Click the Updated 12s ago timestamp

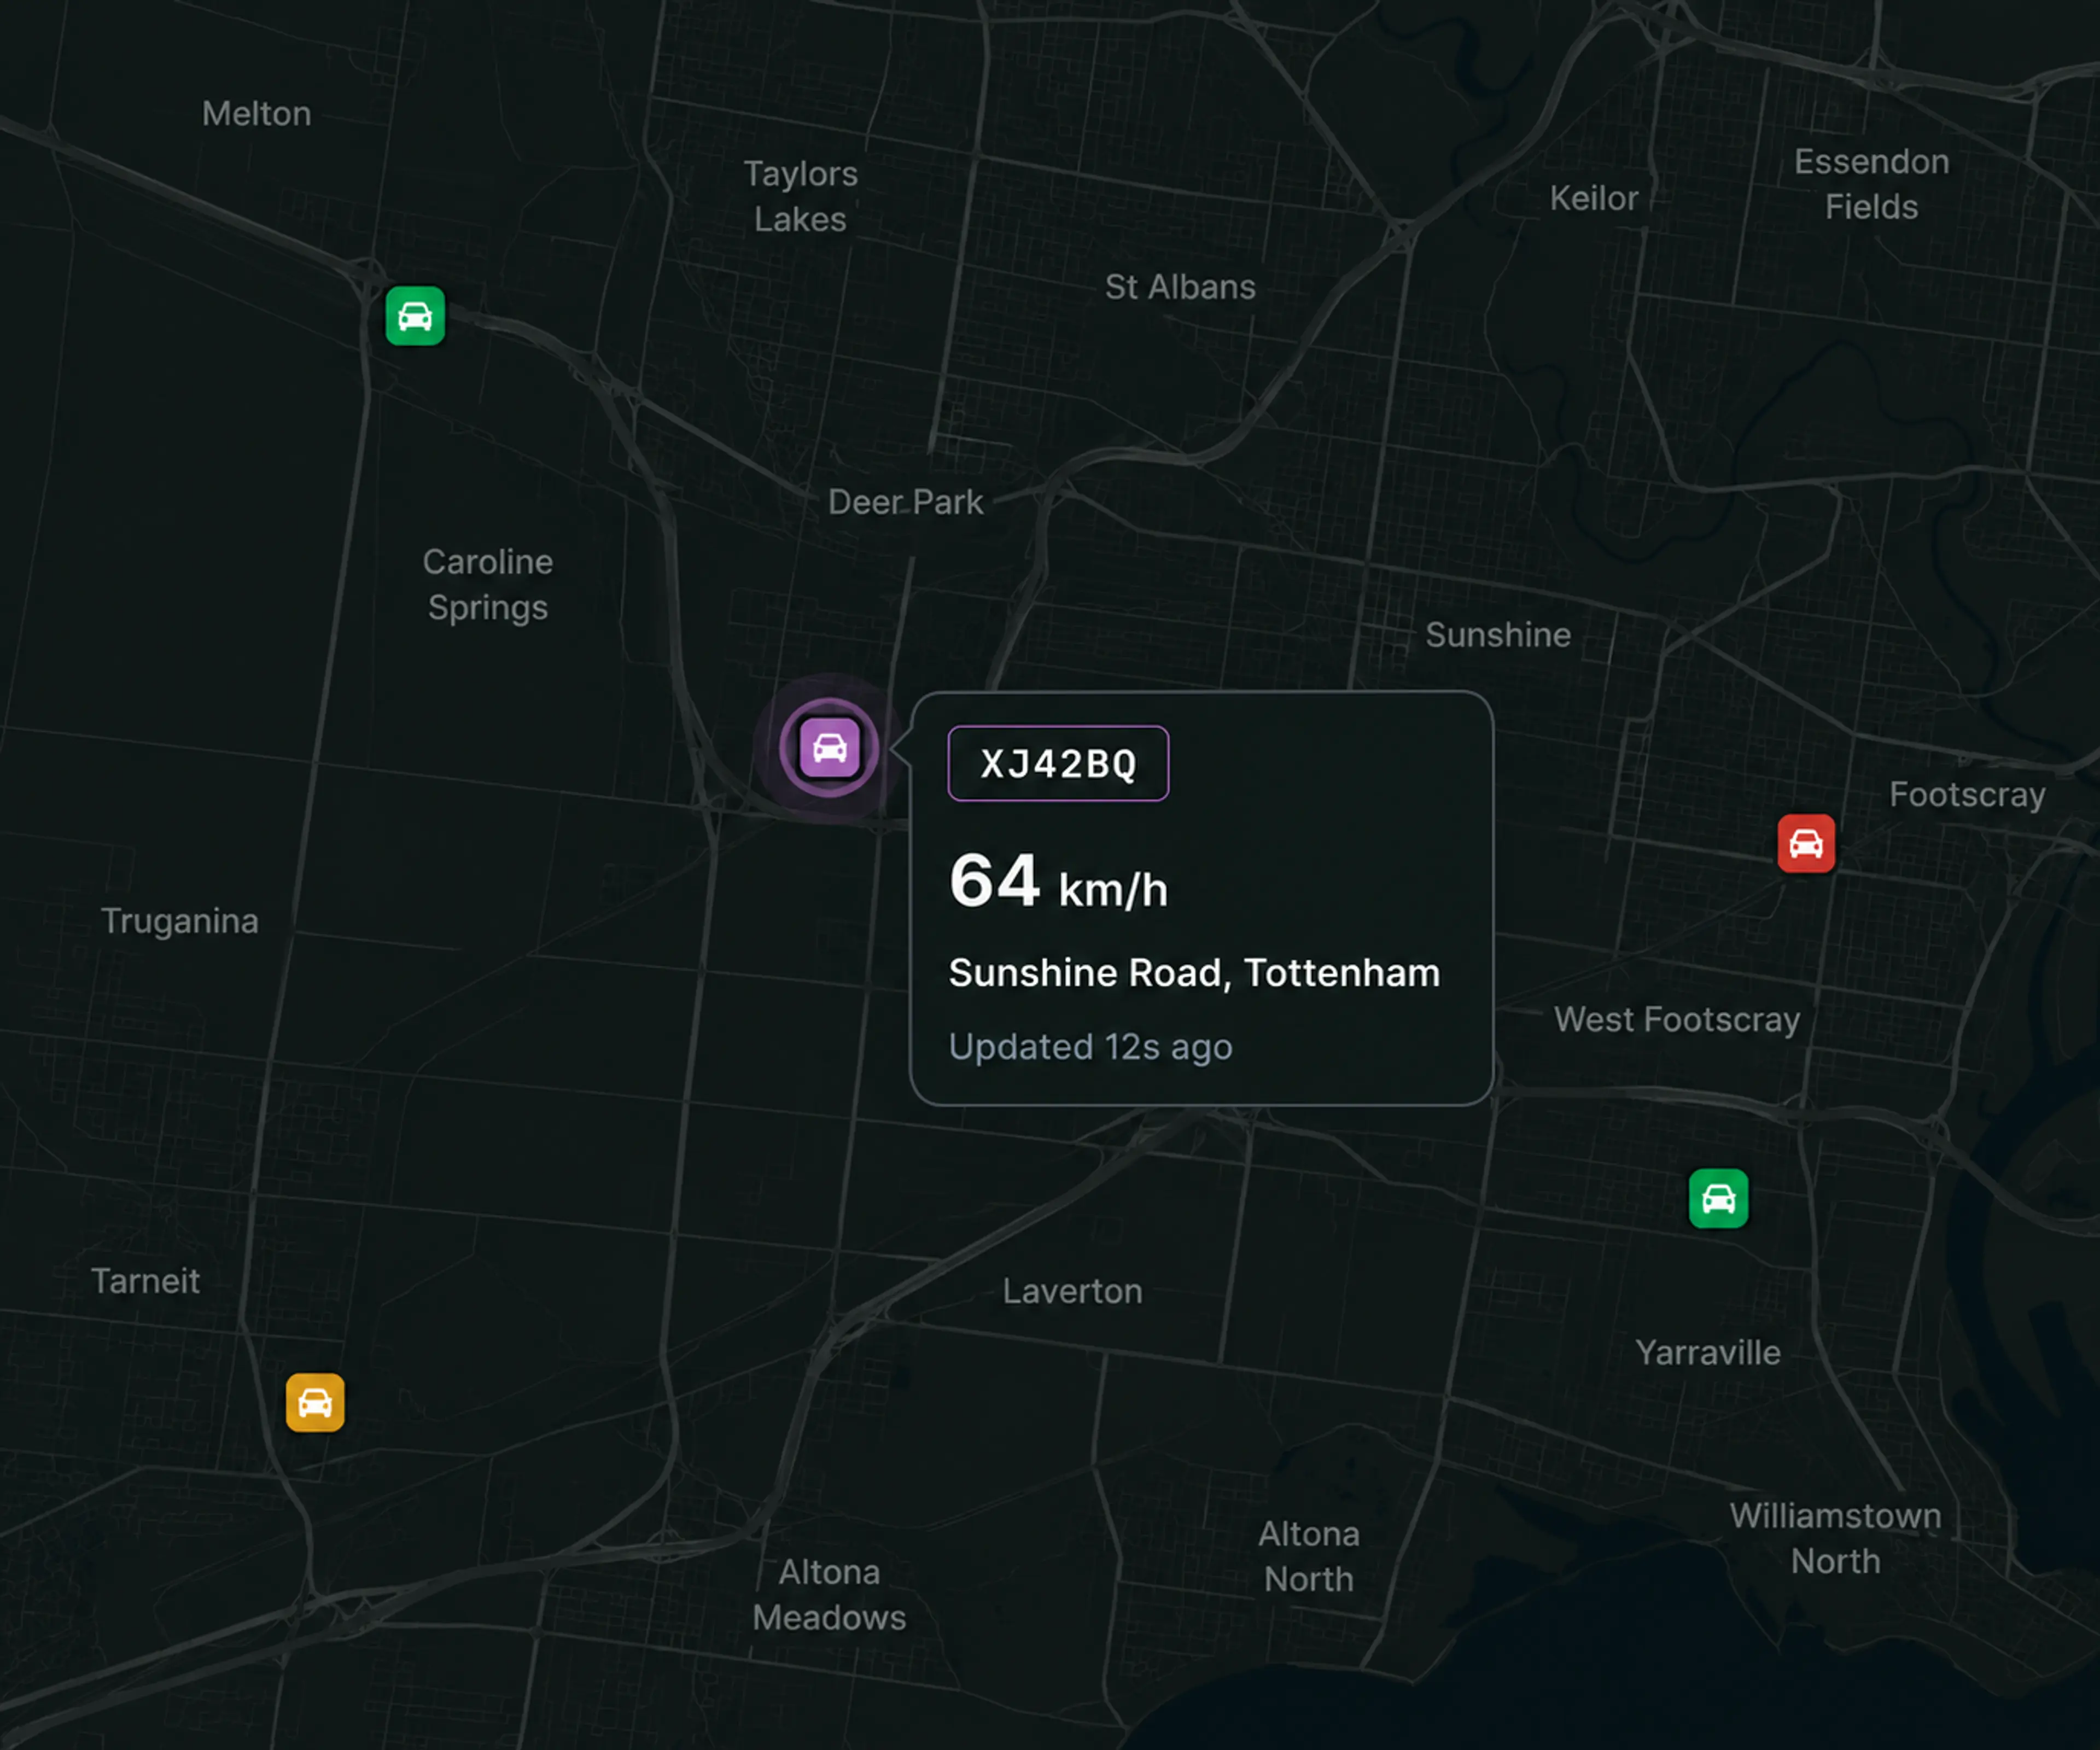tap(1090, 1047)
